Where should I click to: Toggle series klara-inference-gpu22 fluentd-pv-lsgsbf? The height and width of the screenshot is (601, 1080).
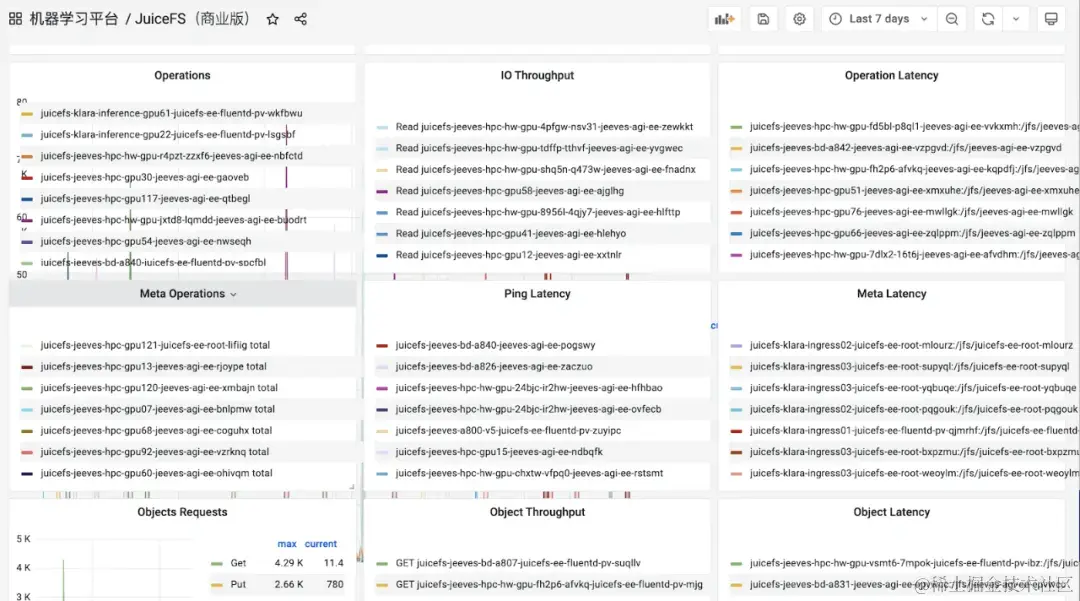click(x=167, y=134)
